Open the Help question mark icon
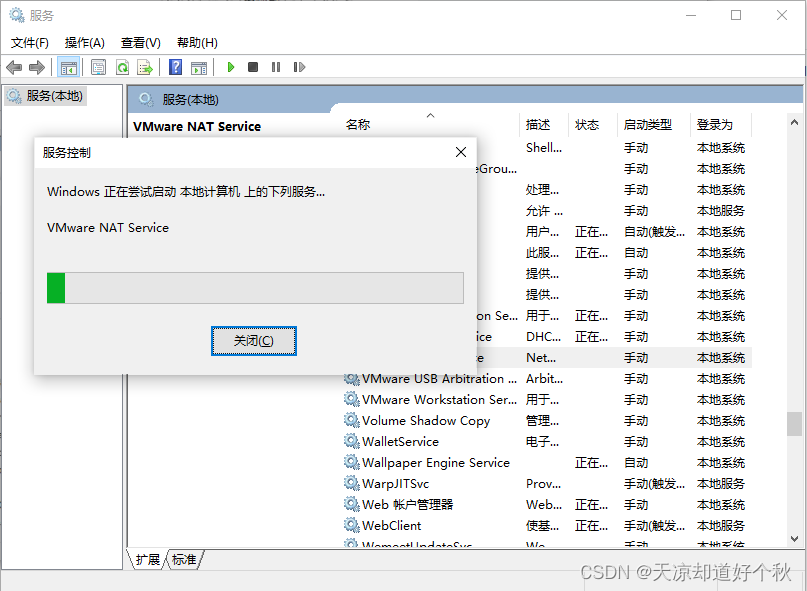The image size is (807, 591). (x=176, y=67)
